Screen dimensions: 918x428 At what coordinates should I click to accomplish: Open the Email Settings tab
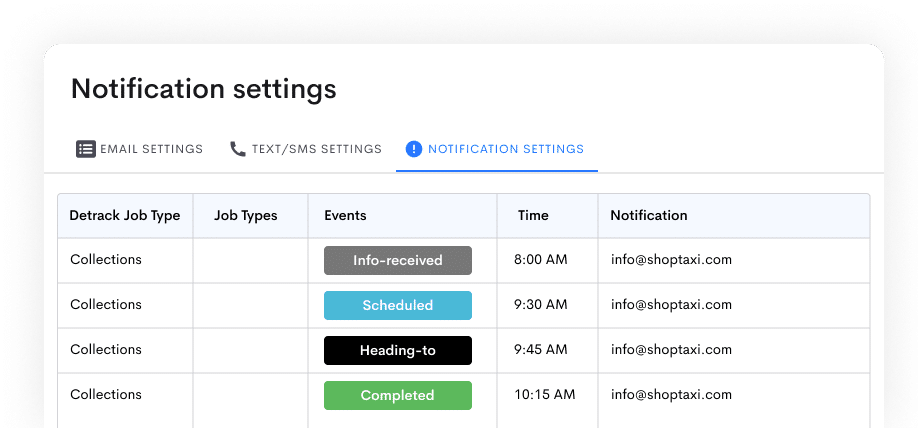(x=139, y=149)
